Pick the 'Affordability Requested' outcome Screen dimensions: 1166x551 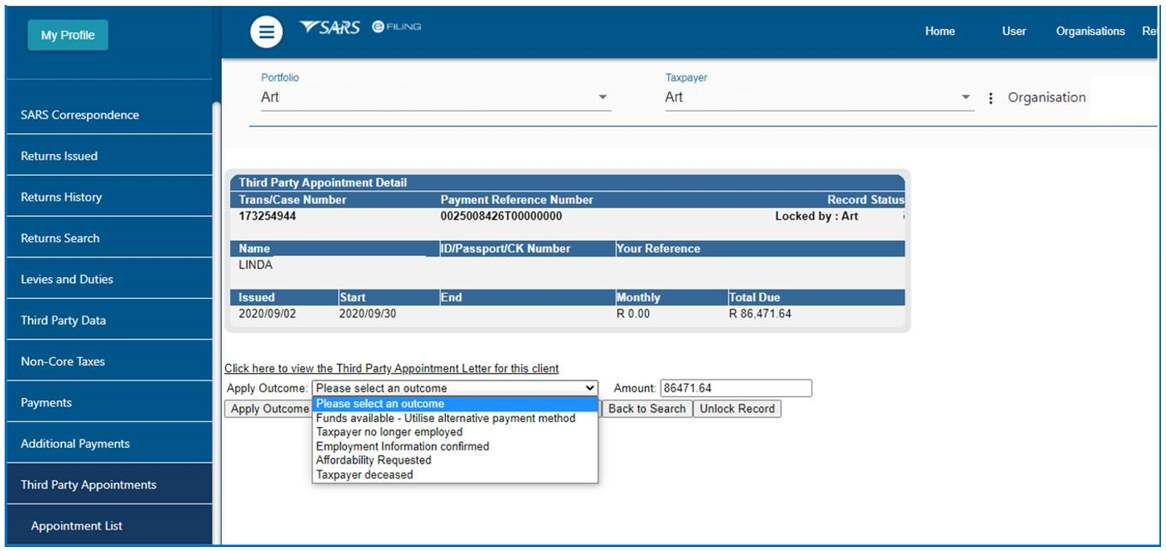tap(373, 460)
